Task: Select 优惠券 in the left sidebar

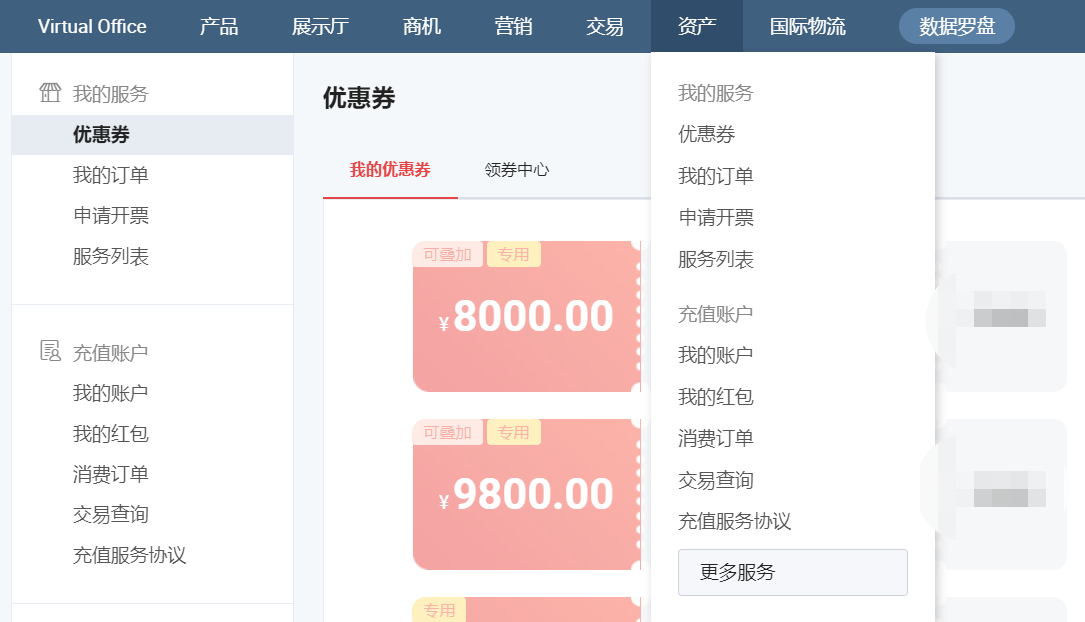Action: 152,135
